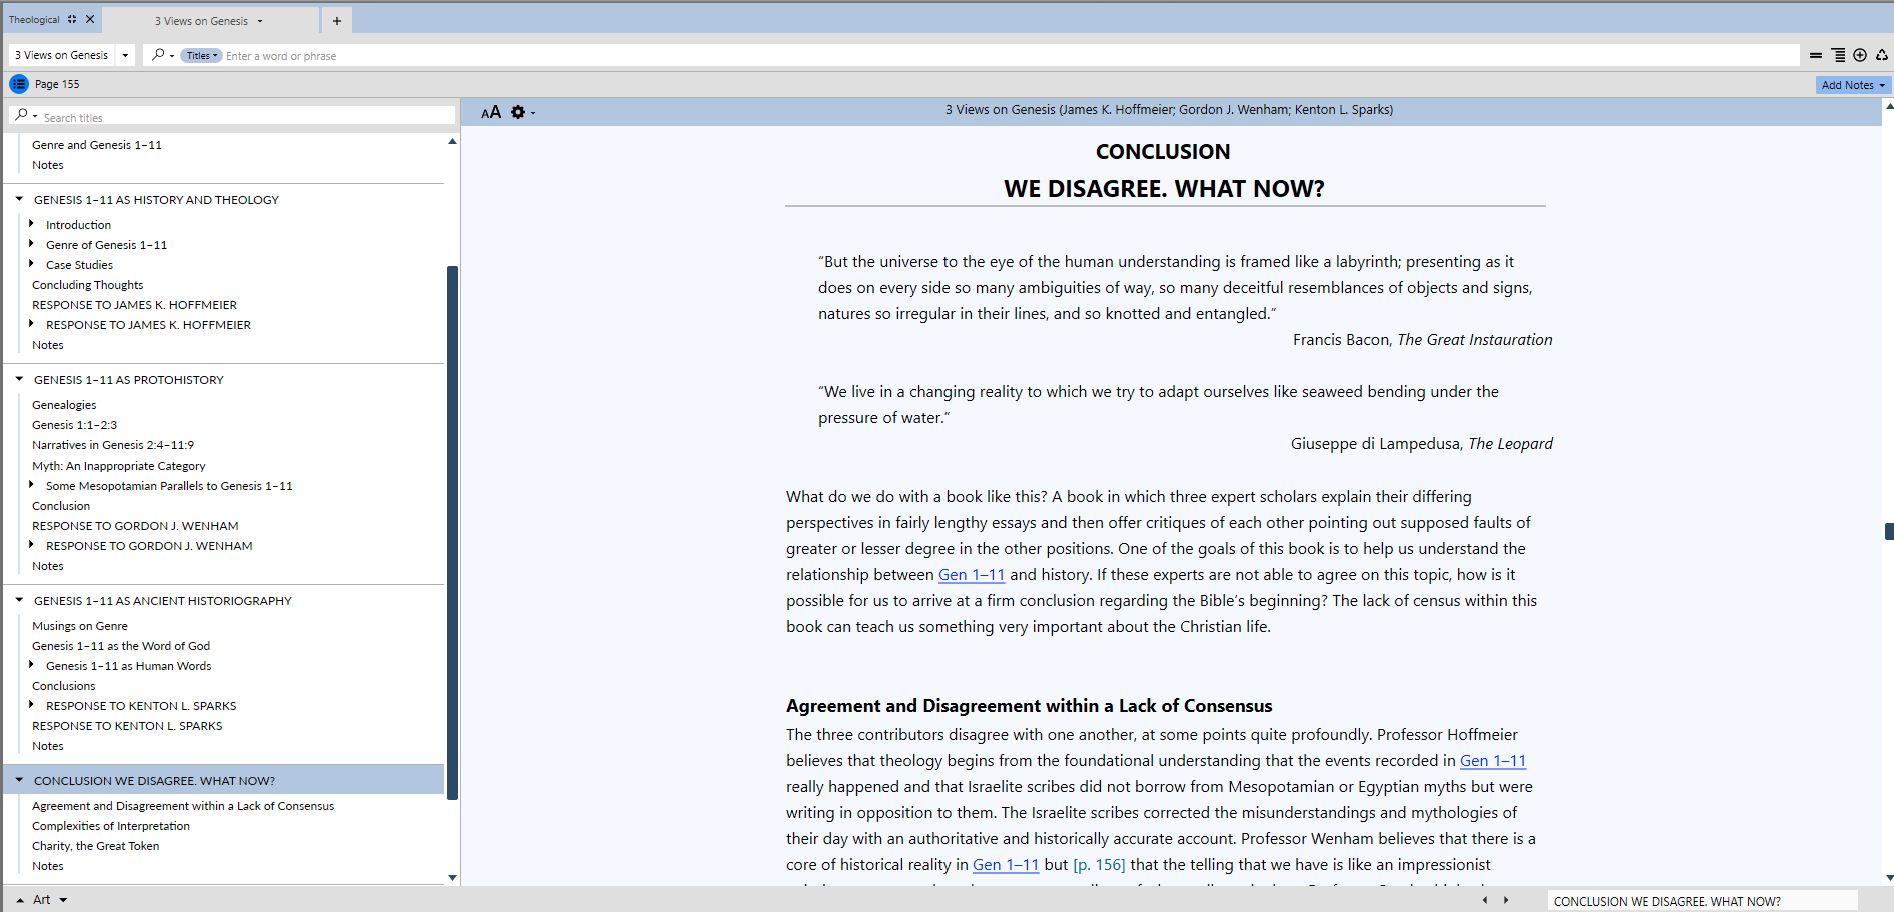Open the gear display settings menu
The image size is (1894, 912).
click(x=518, y=112)
